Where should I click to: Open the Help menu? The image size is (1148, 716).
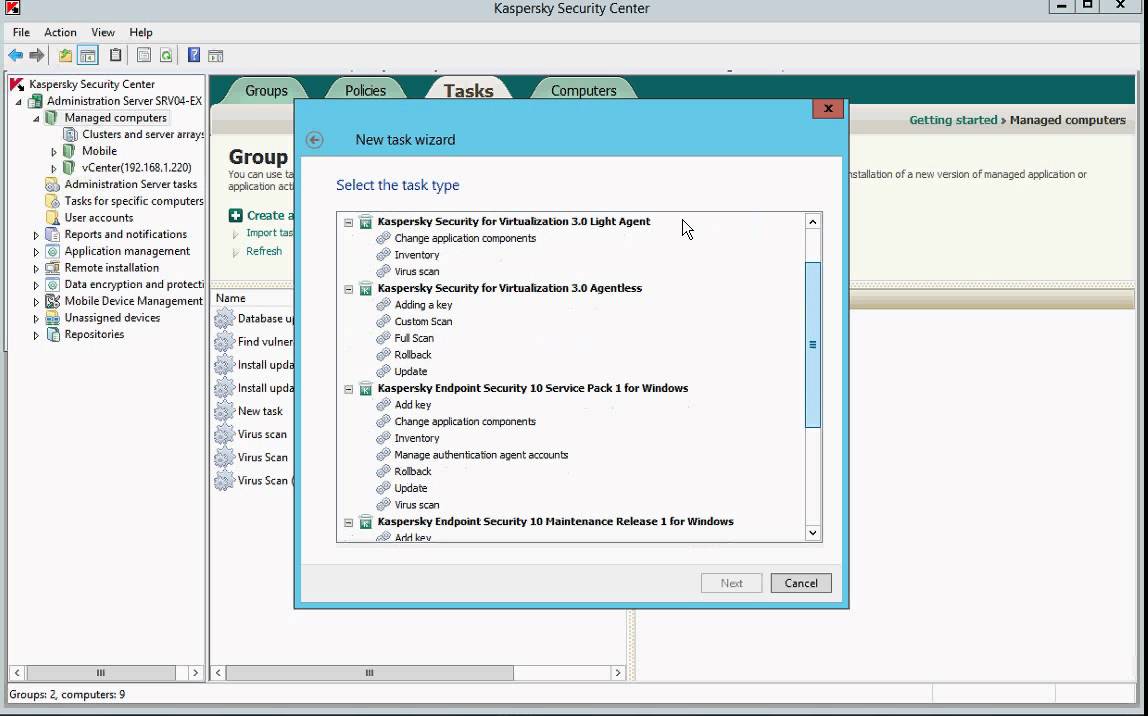click(141, 32)
